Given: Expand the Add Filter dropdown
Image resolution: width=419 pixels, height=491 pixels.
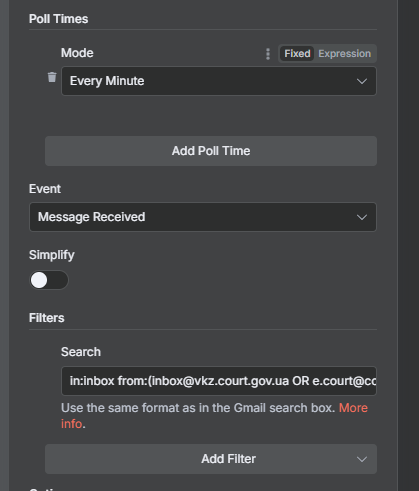Looking at the screenshot, I should pos(211,459).
